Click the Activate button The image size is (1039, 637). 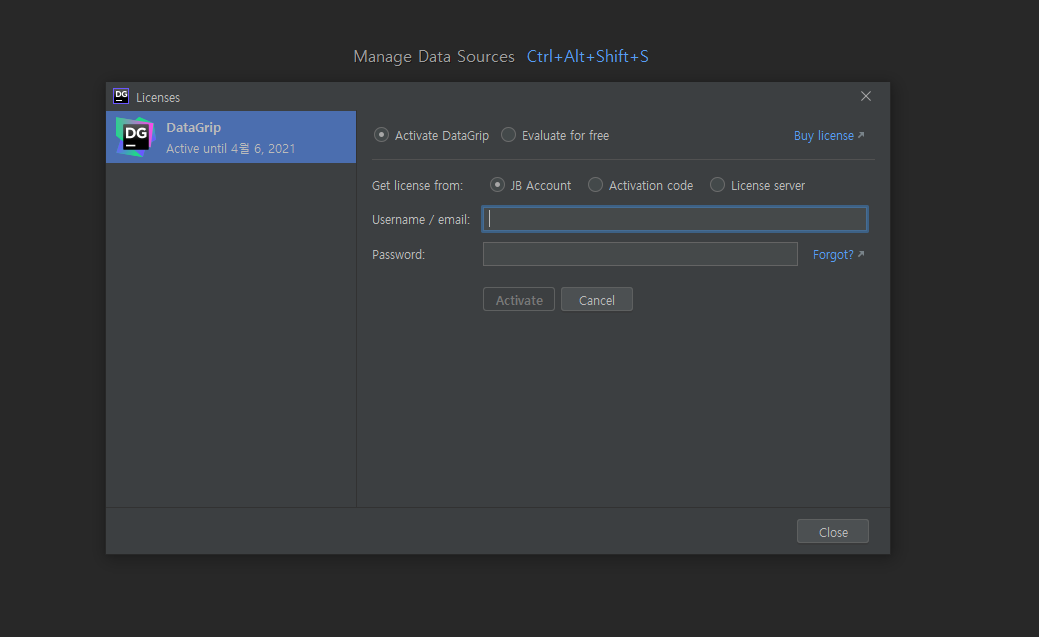point(519,300)
